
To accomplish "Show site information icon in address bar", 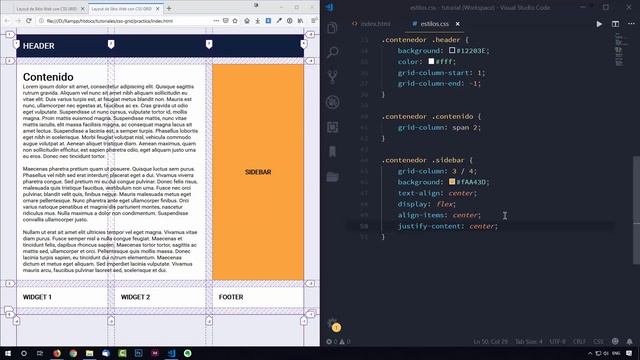I will pos(41,21).
